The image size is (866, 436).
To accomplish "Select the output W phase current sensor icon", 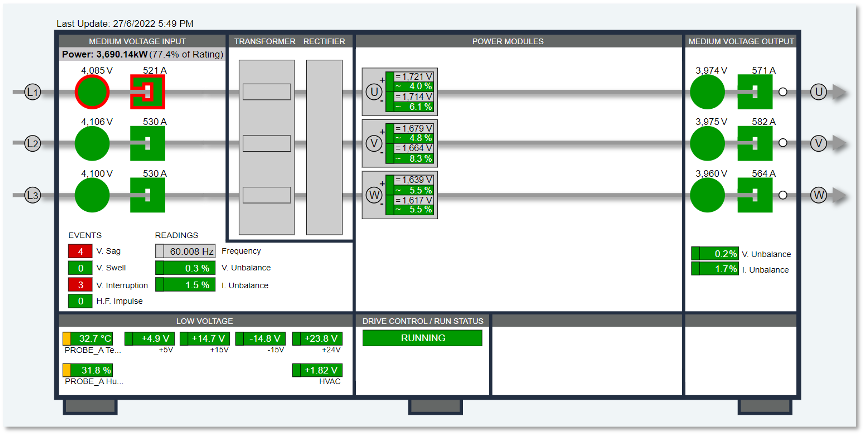I will tap(755, 195).
